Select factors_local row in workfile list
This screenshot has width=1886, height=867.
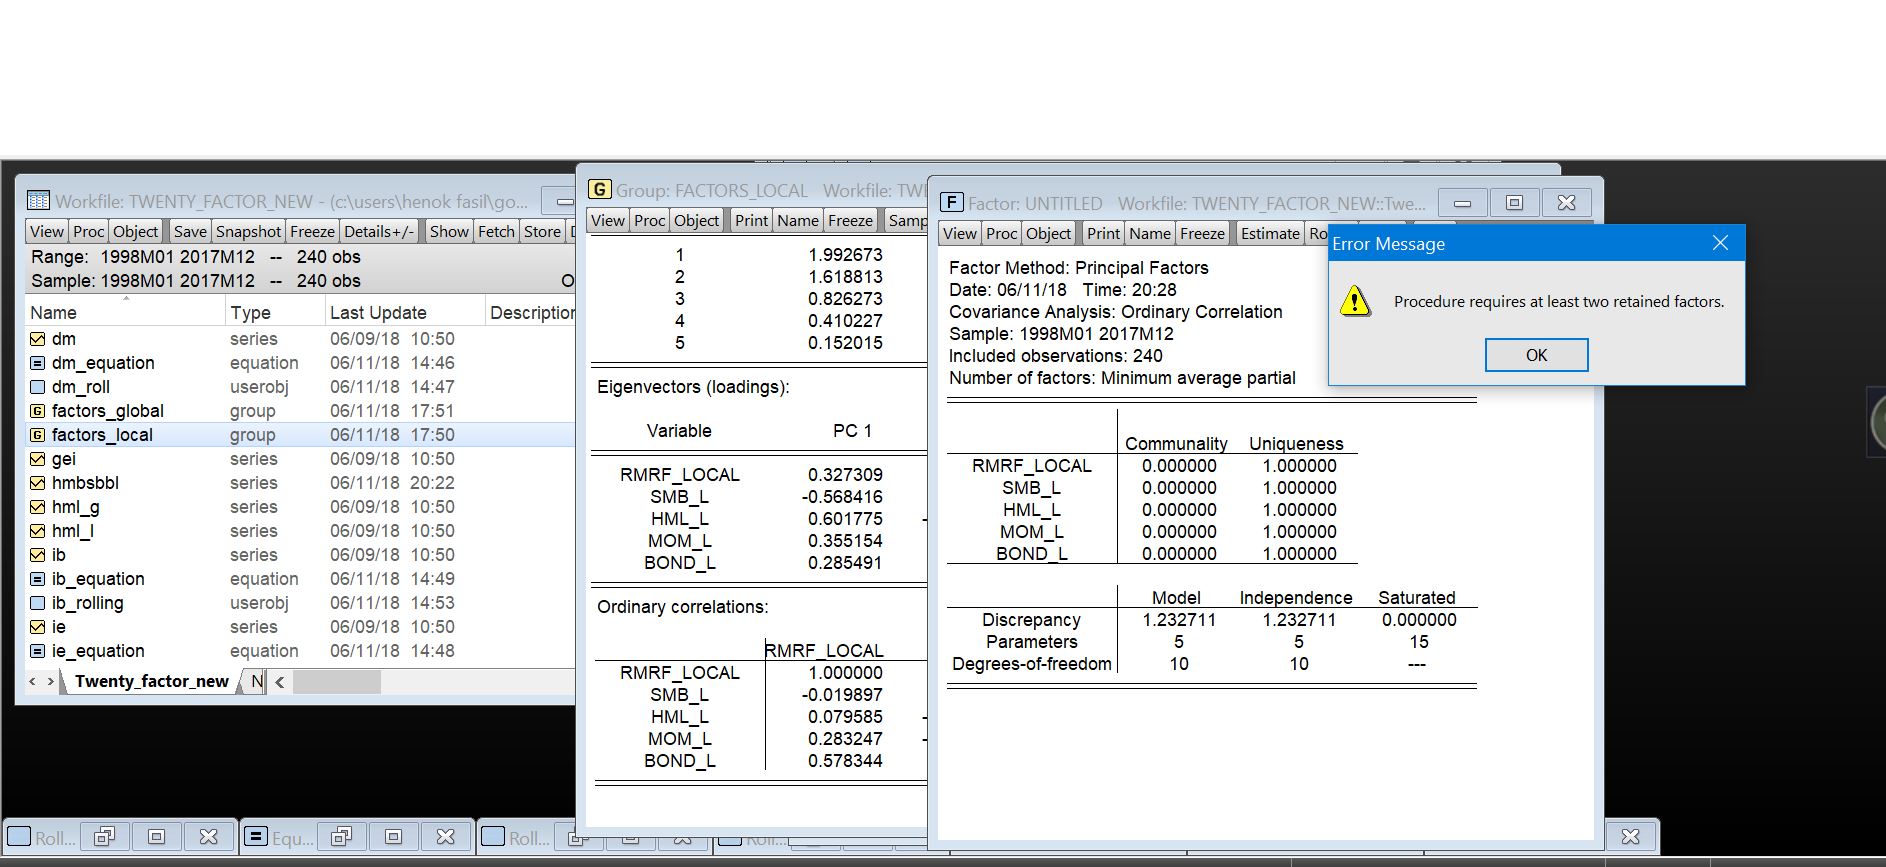coord(300,435)
